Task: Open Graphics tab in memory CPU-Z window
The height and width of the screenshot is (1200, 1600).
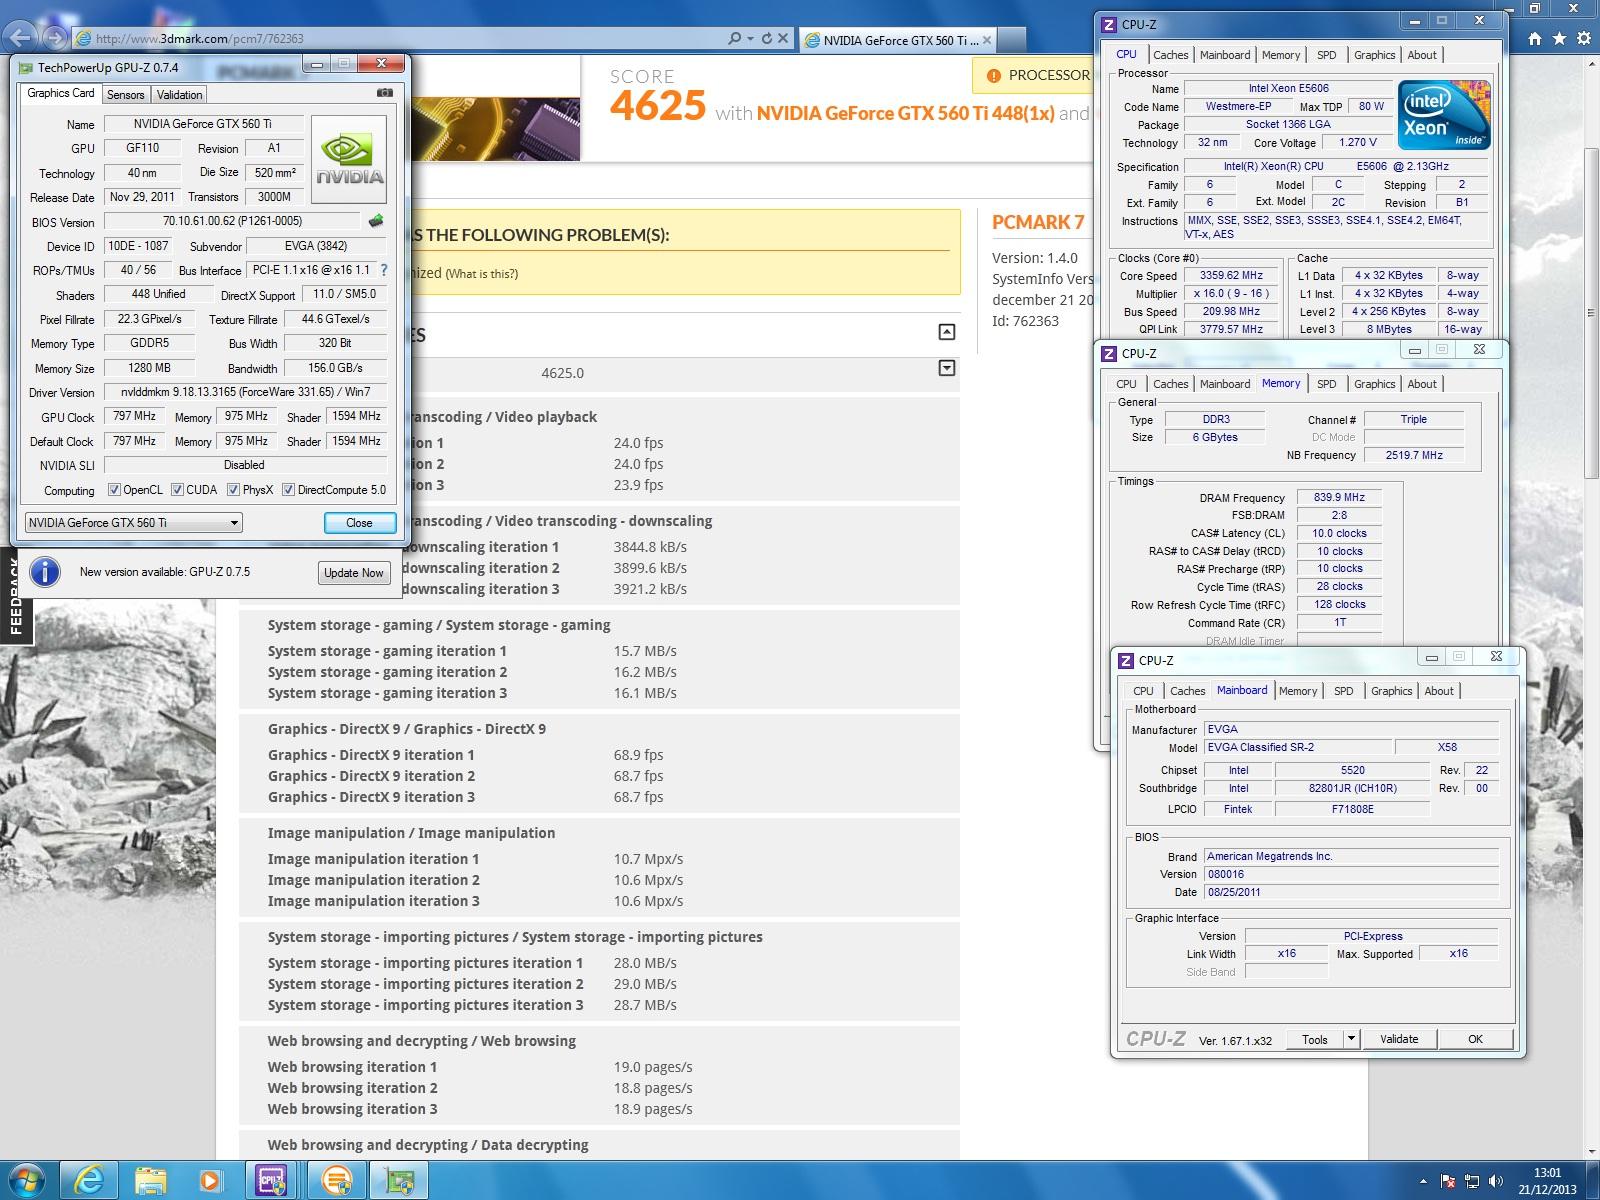Action: tap(1374, 384)
